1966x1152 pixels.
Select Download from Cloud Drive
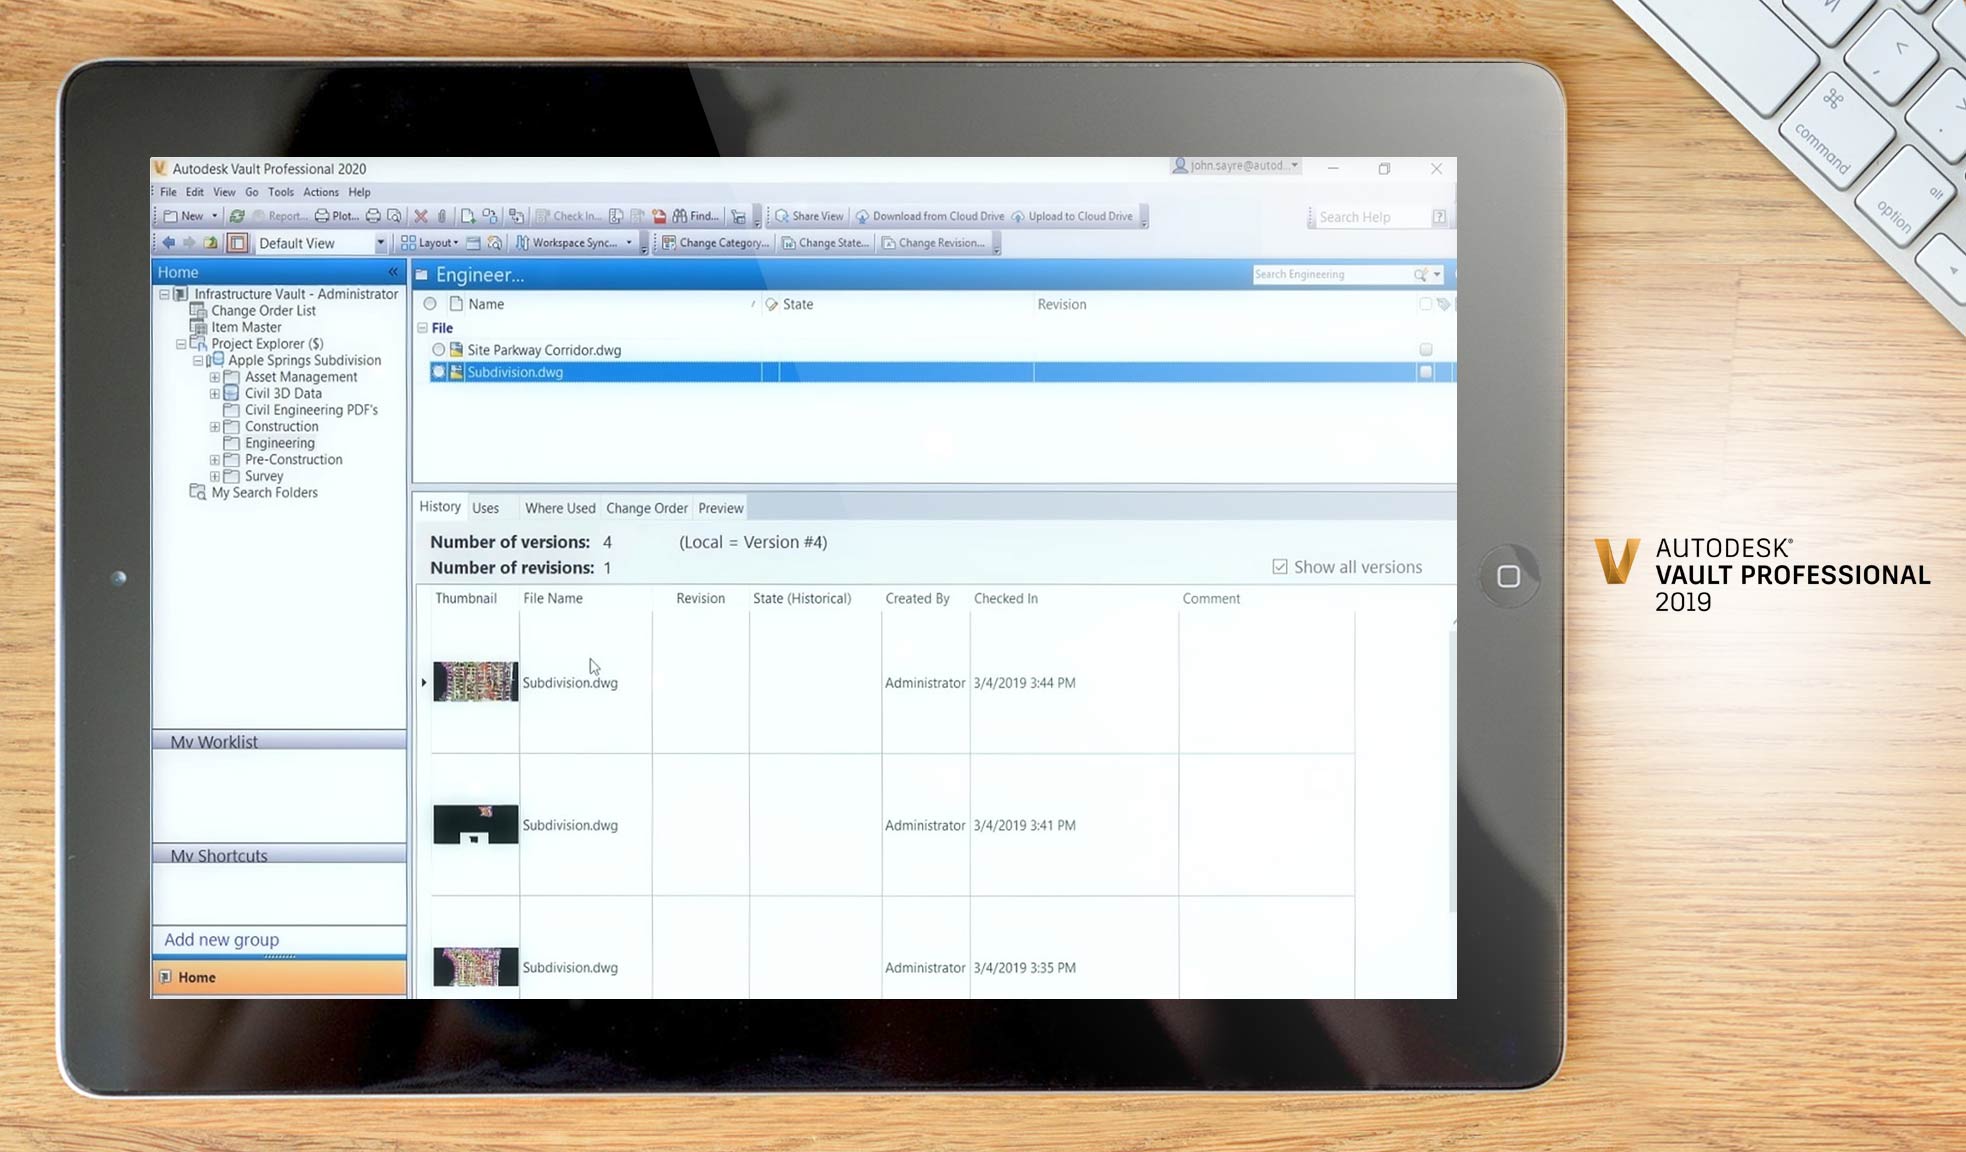coord(931,216)
